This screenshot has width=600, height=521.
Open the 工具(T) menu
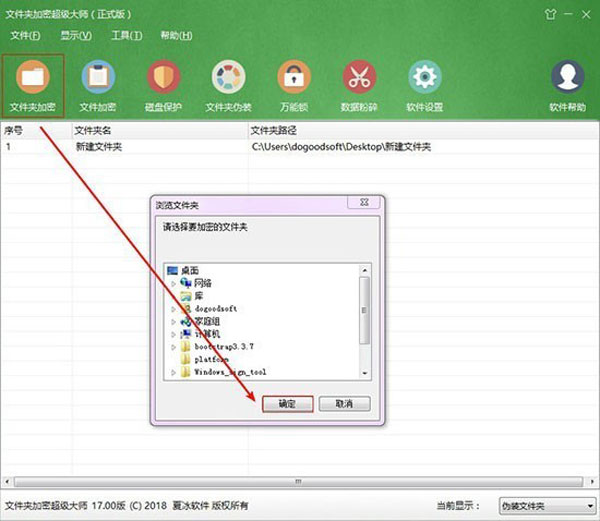[x=126, y=35]
